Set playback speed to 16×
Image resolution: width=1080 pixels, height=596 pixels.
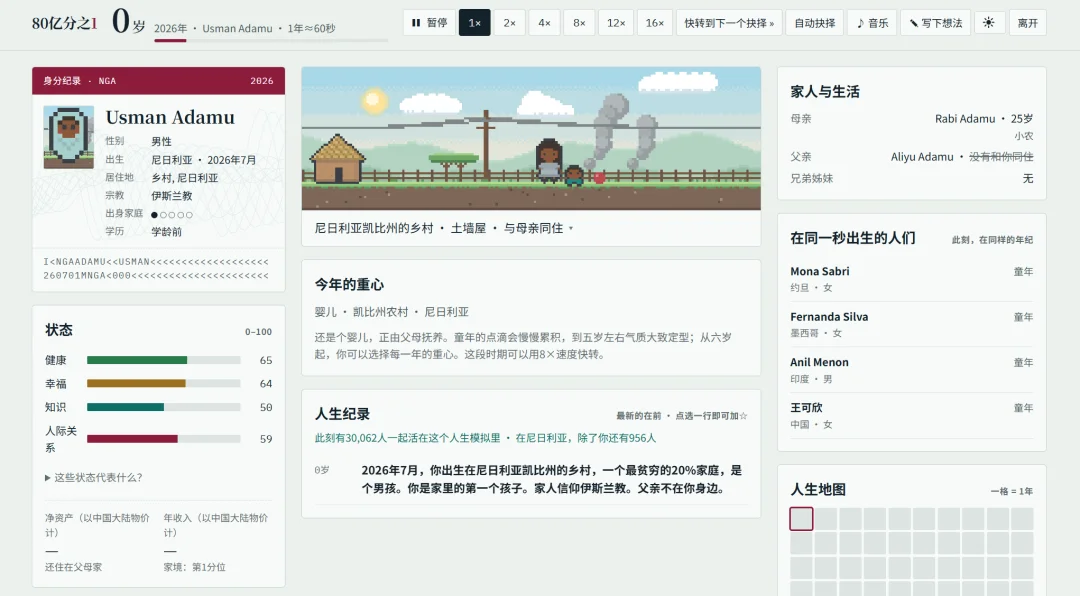pyautogui.click(x=654, y=23)
